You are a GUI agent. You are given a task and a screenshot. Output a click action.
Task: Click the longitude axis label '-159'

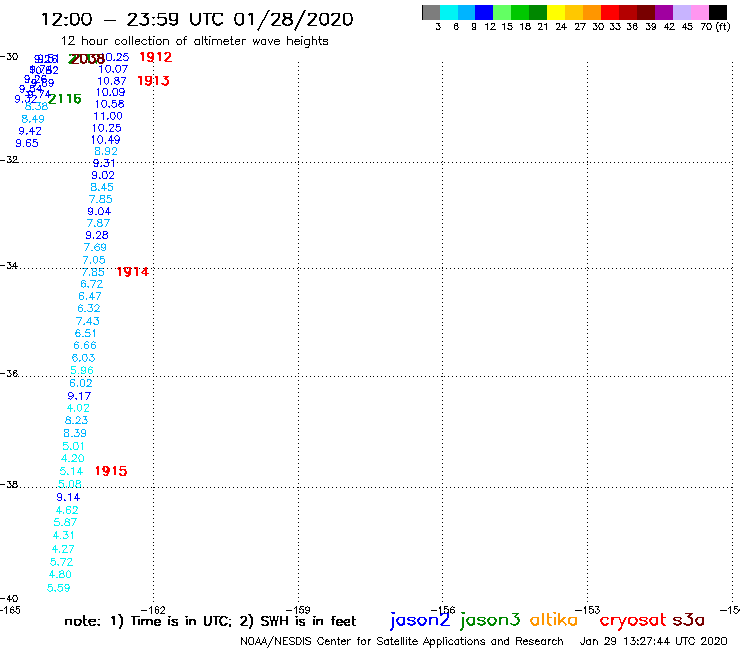298,610
